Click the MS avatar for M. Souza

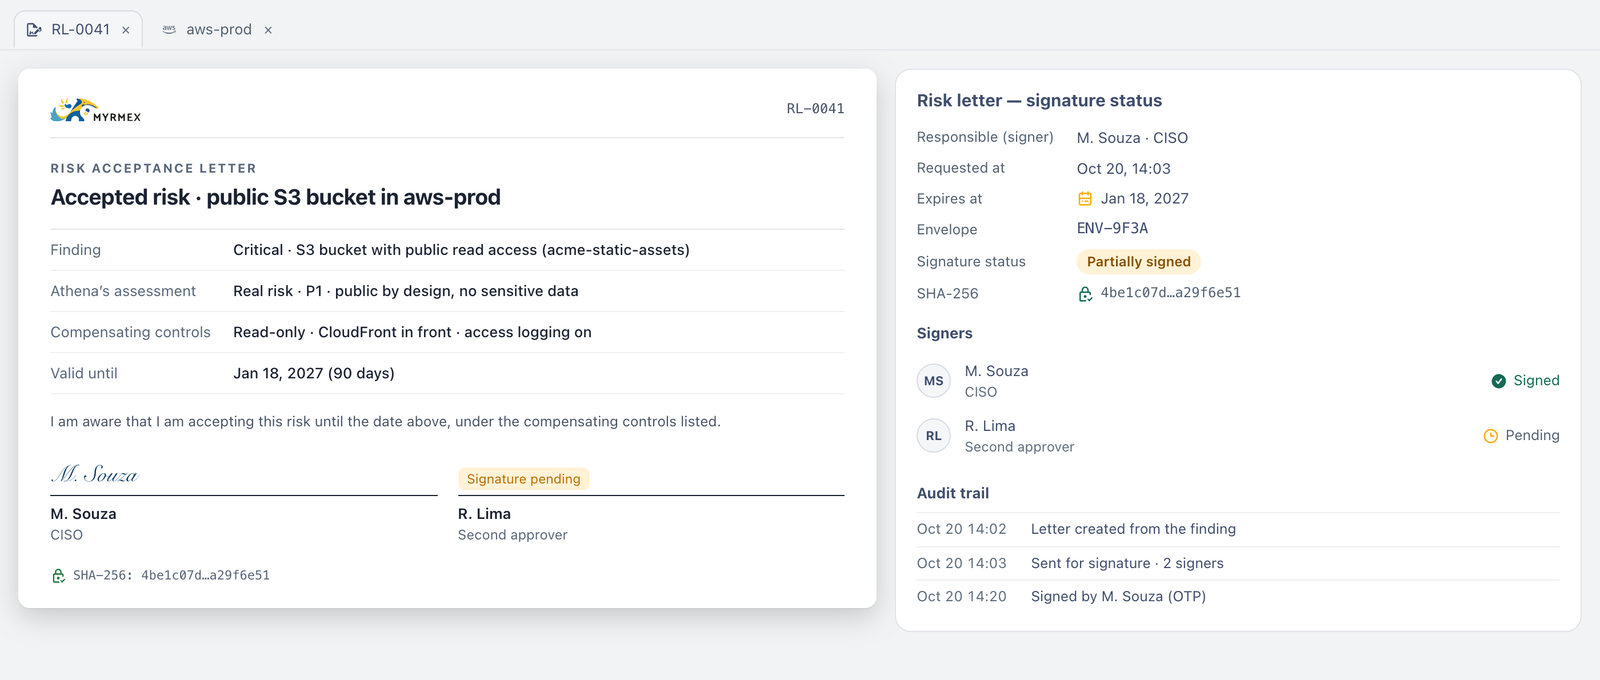pos(934,381)
